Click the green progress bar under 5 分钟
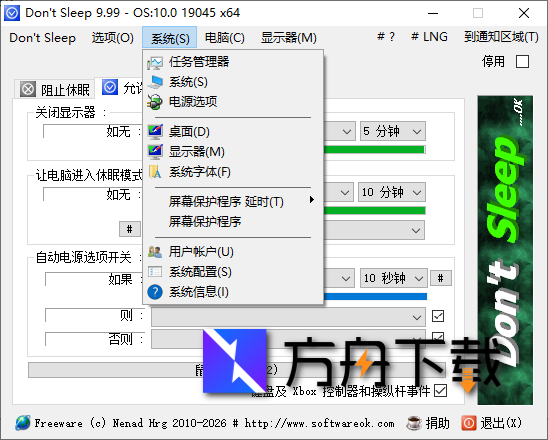The image size is (548, 440). (374, 150)
